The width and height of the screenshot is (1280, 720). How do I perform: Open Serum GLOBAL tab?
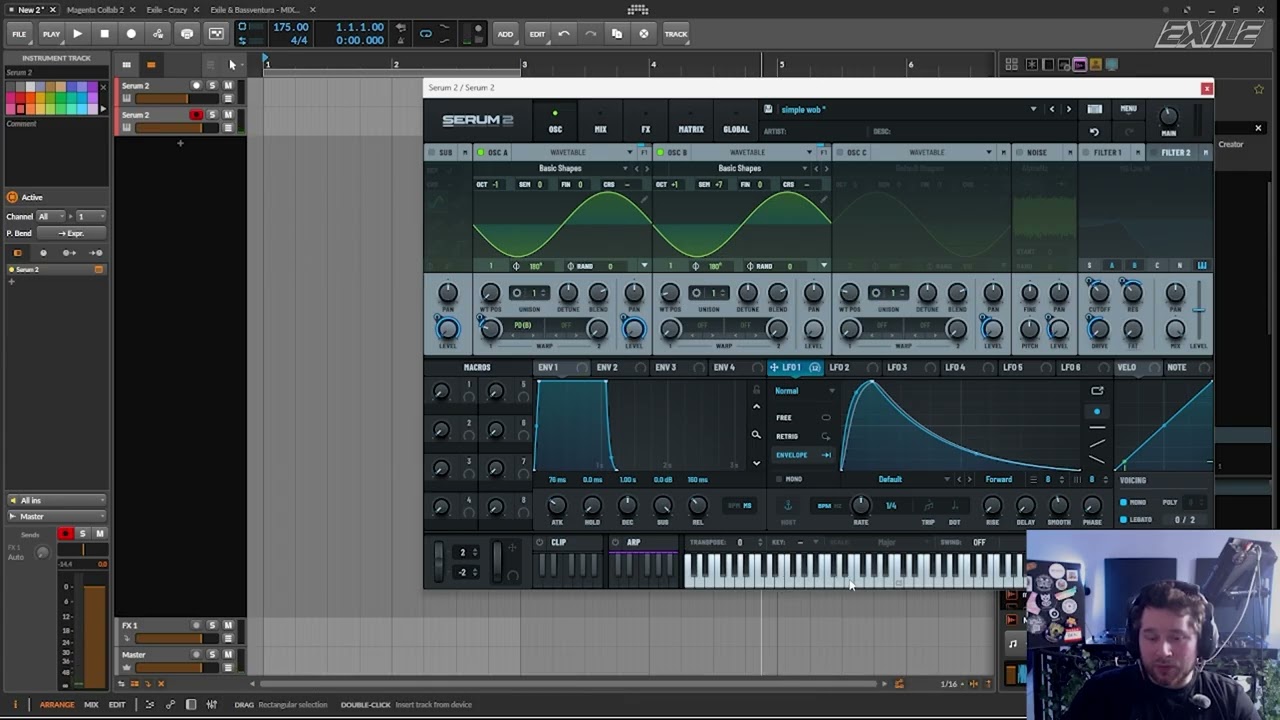(736, 123)
